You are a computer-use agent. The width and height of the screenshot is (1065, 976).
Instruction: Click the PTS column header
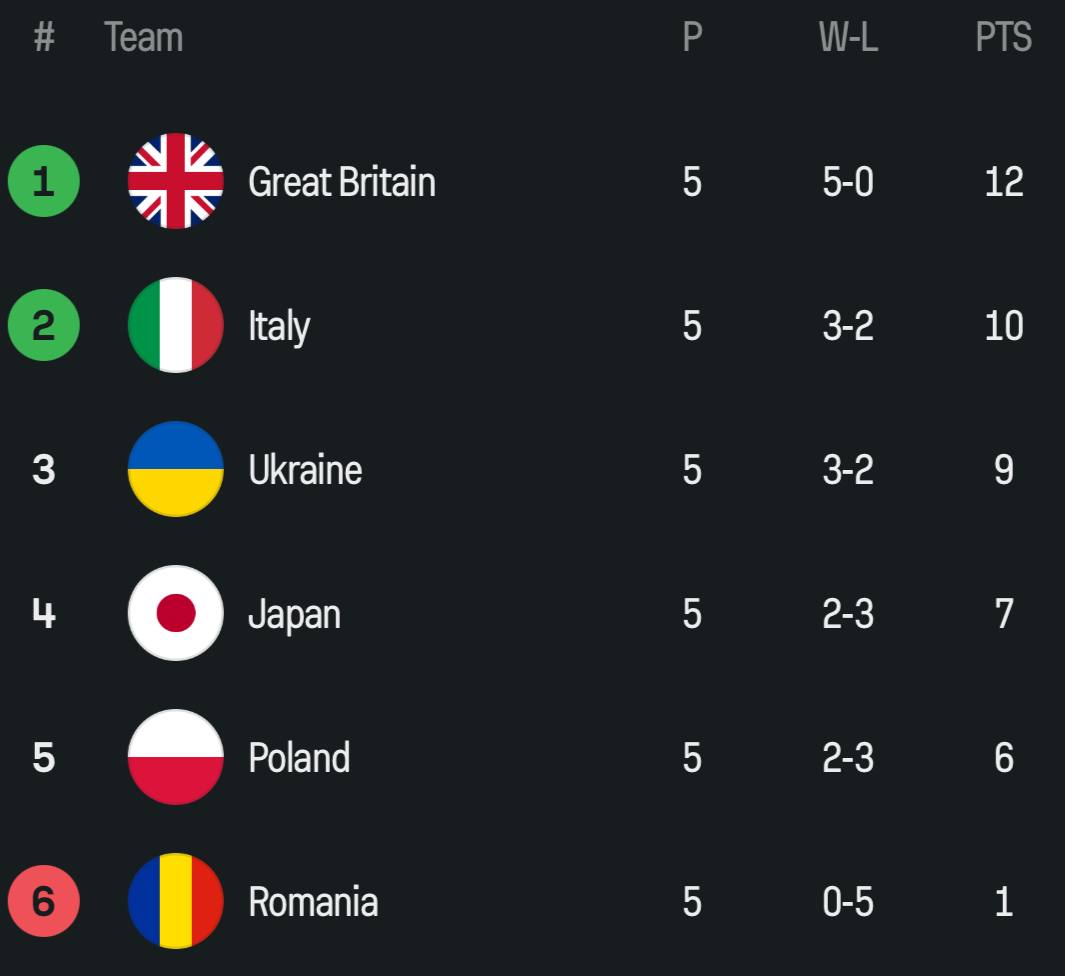pyautogui.click(x=1004, y=37)
